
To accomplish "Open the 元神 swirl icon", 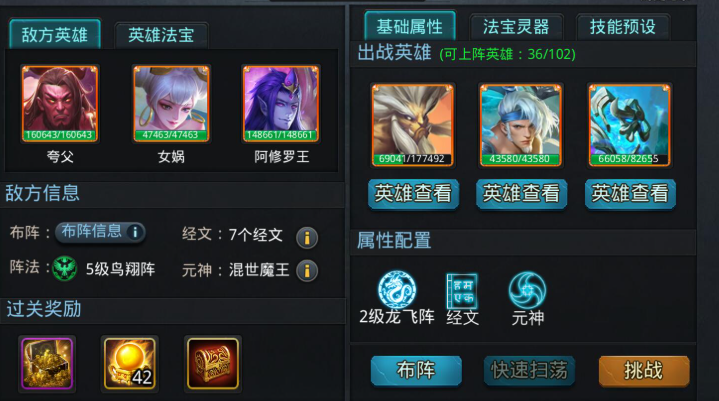I will coord(527,290).
